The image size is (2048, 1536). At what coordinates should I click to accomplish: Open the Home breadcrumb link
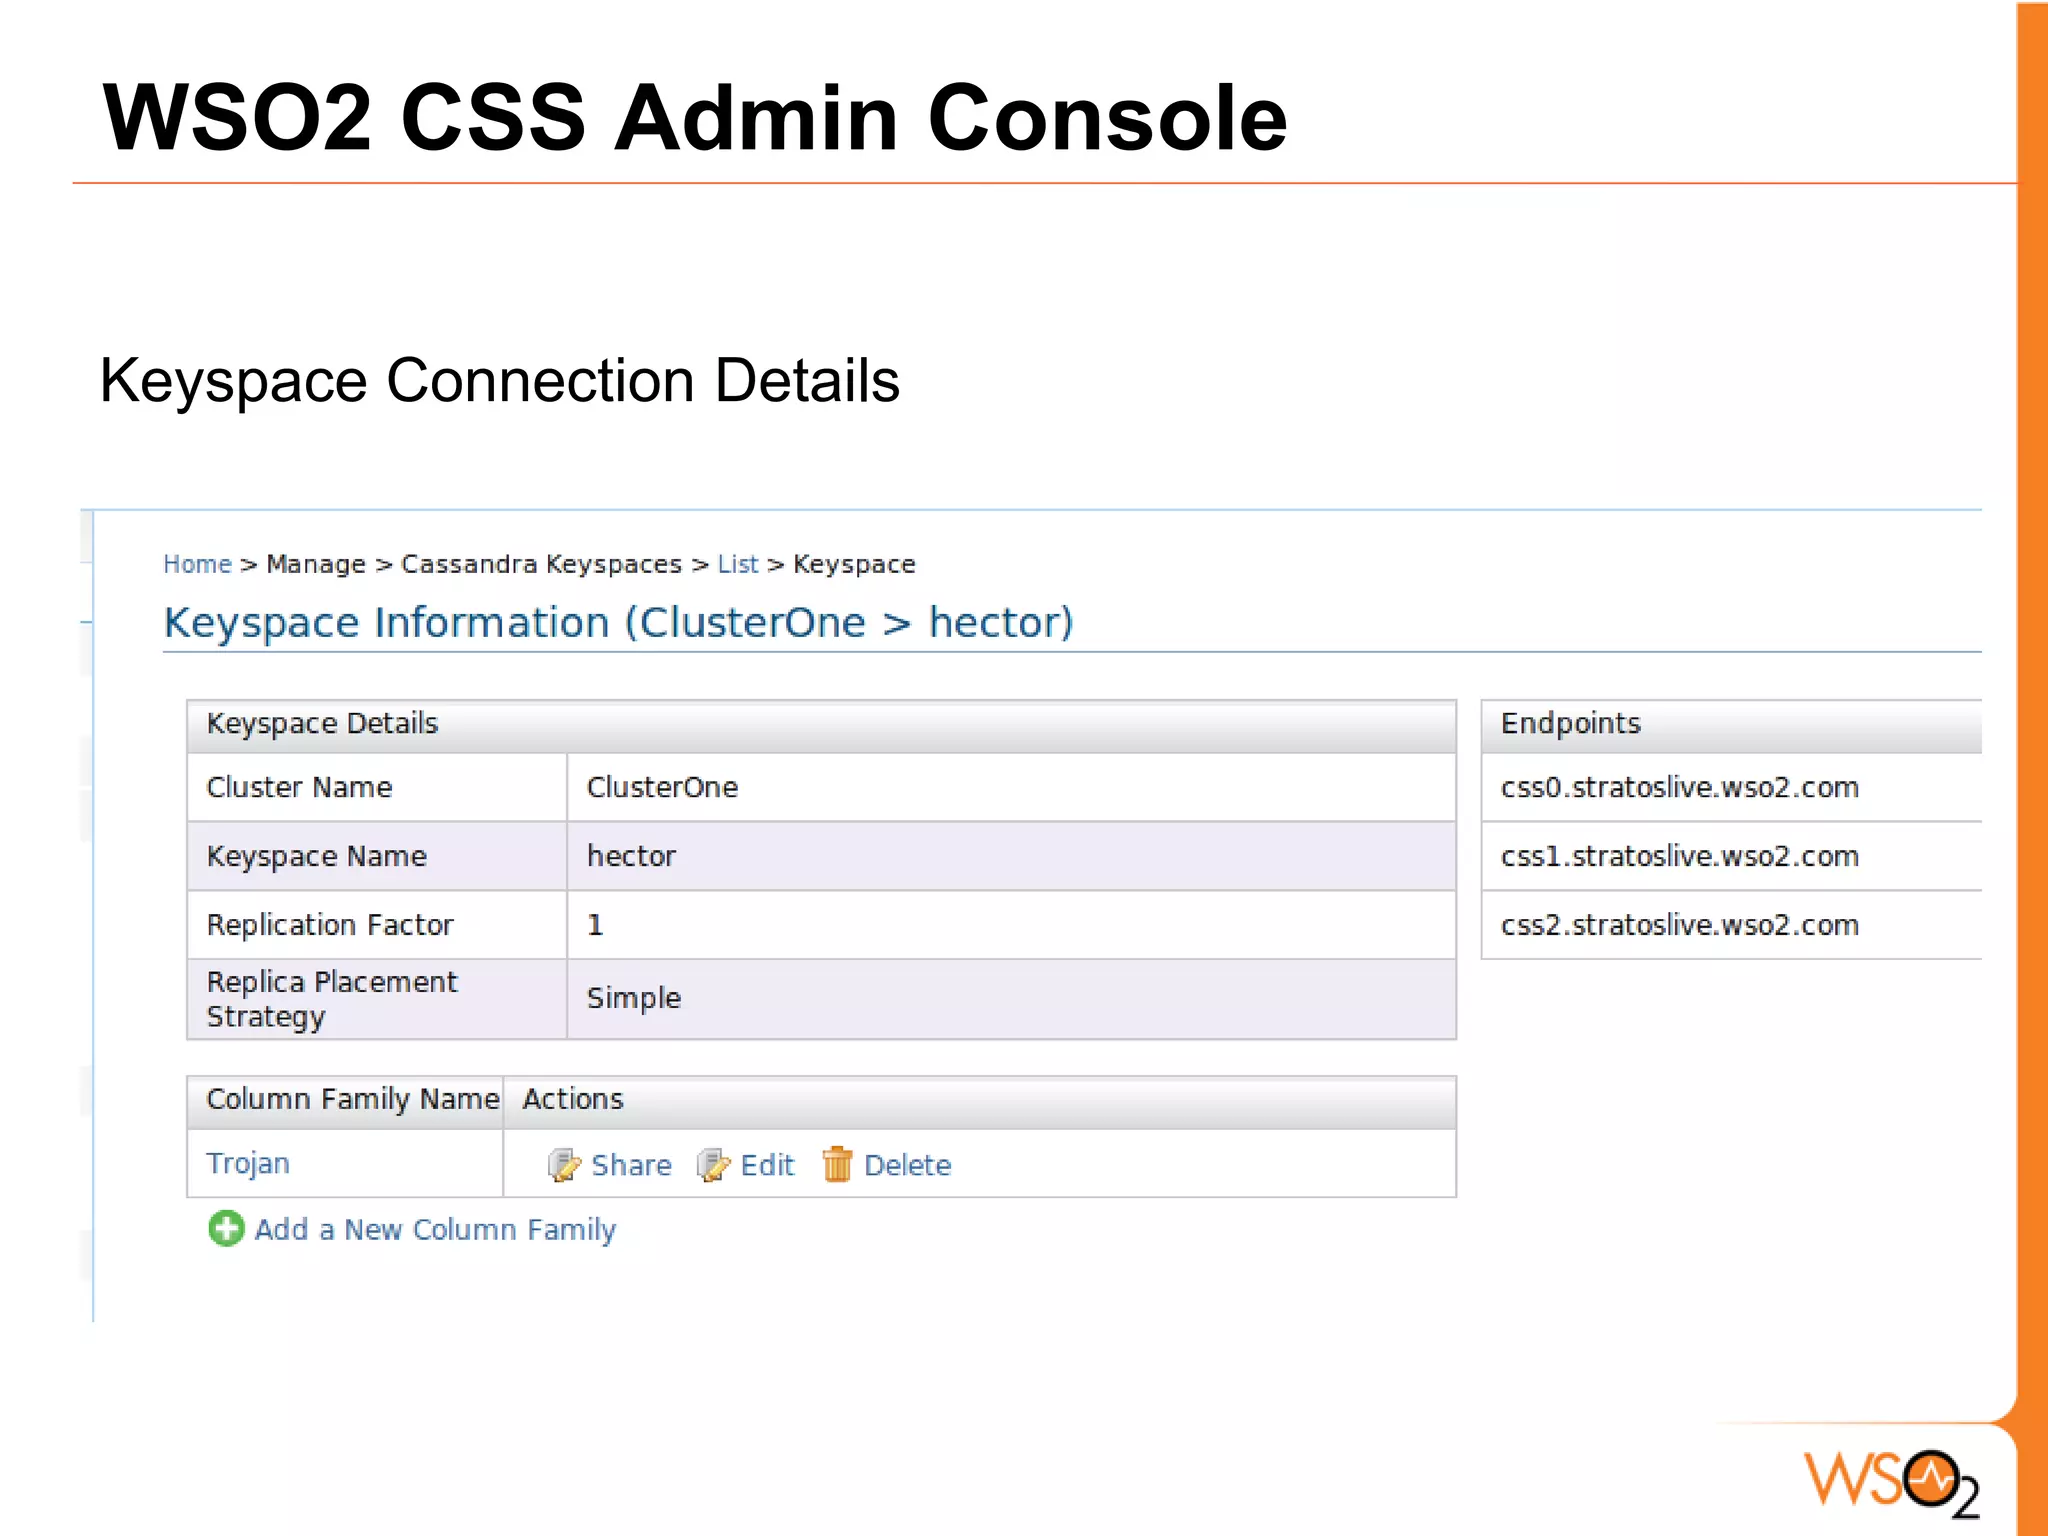click(197, 564)
